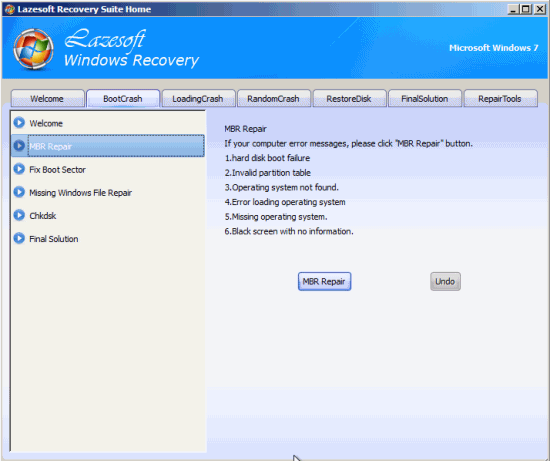Click the window title 'Lazesoft Recovery Suite Home'
Viewport: 550px width, 461px height.
(x=84, y=9)
